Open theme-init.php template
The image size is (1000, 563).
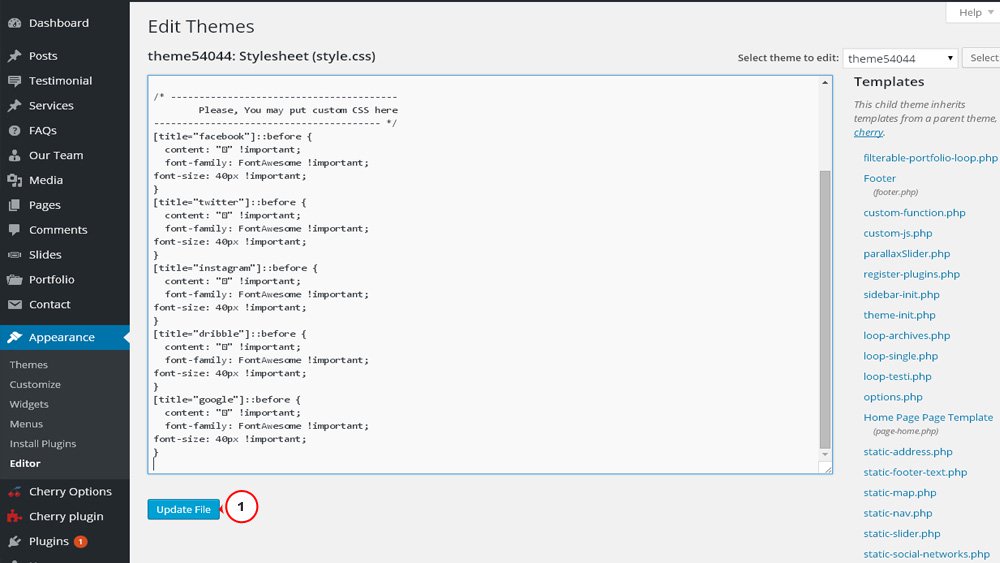pyautogui.click(x=899, y=315)
